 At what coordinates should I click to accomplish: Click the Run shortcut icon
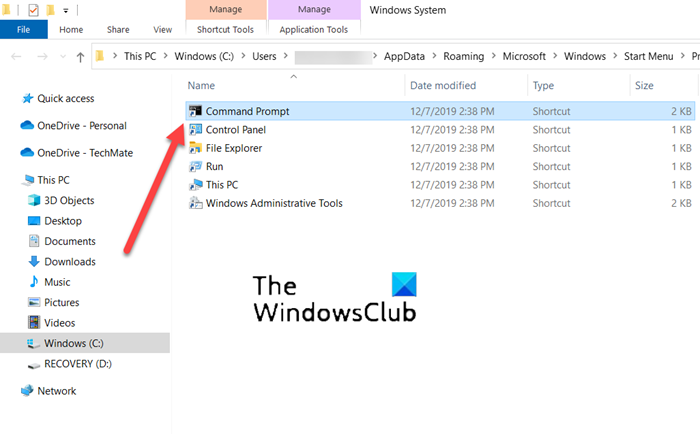click(x=195, y=167)
